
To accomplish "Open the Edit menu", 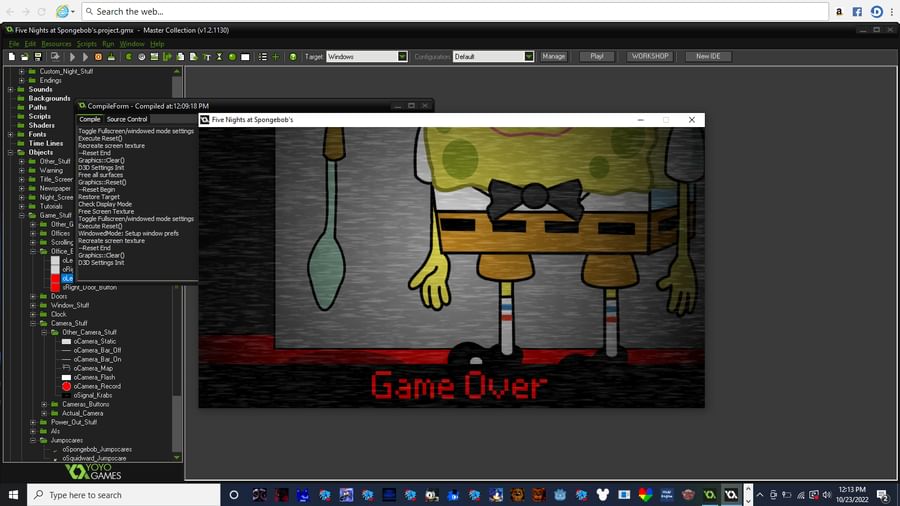I will coord(30,44).
